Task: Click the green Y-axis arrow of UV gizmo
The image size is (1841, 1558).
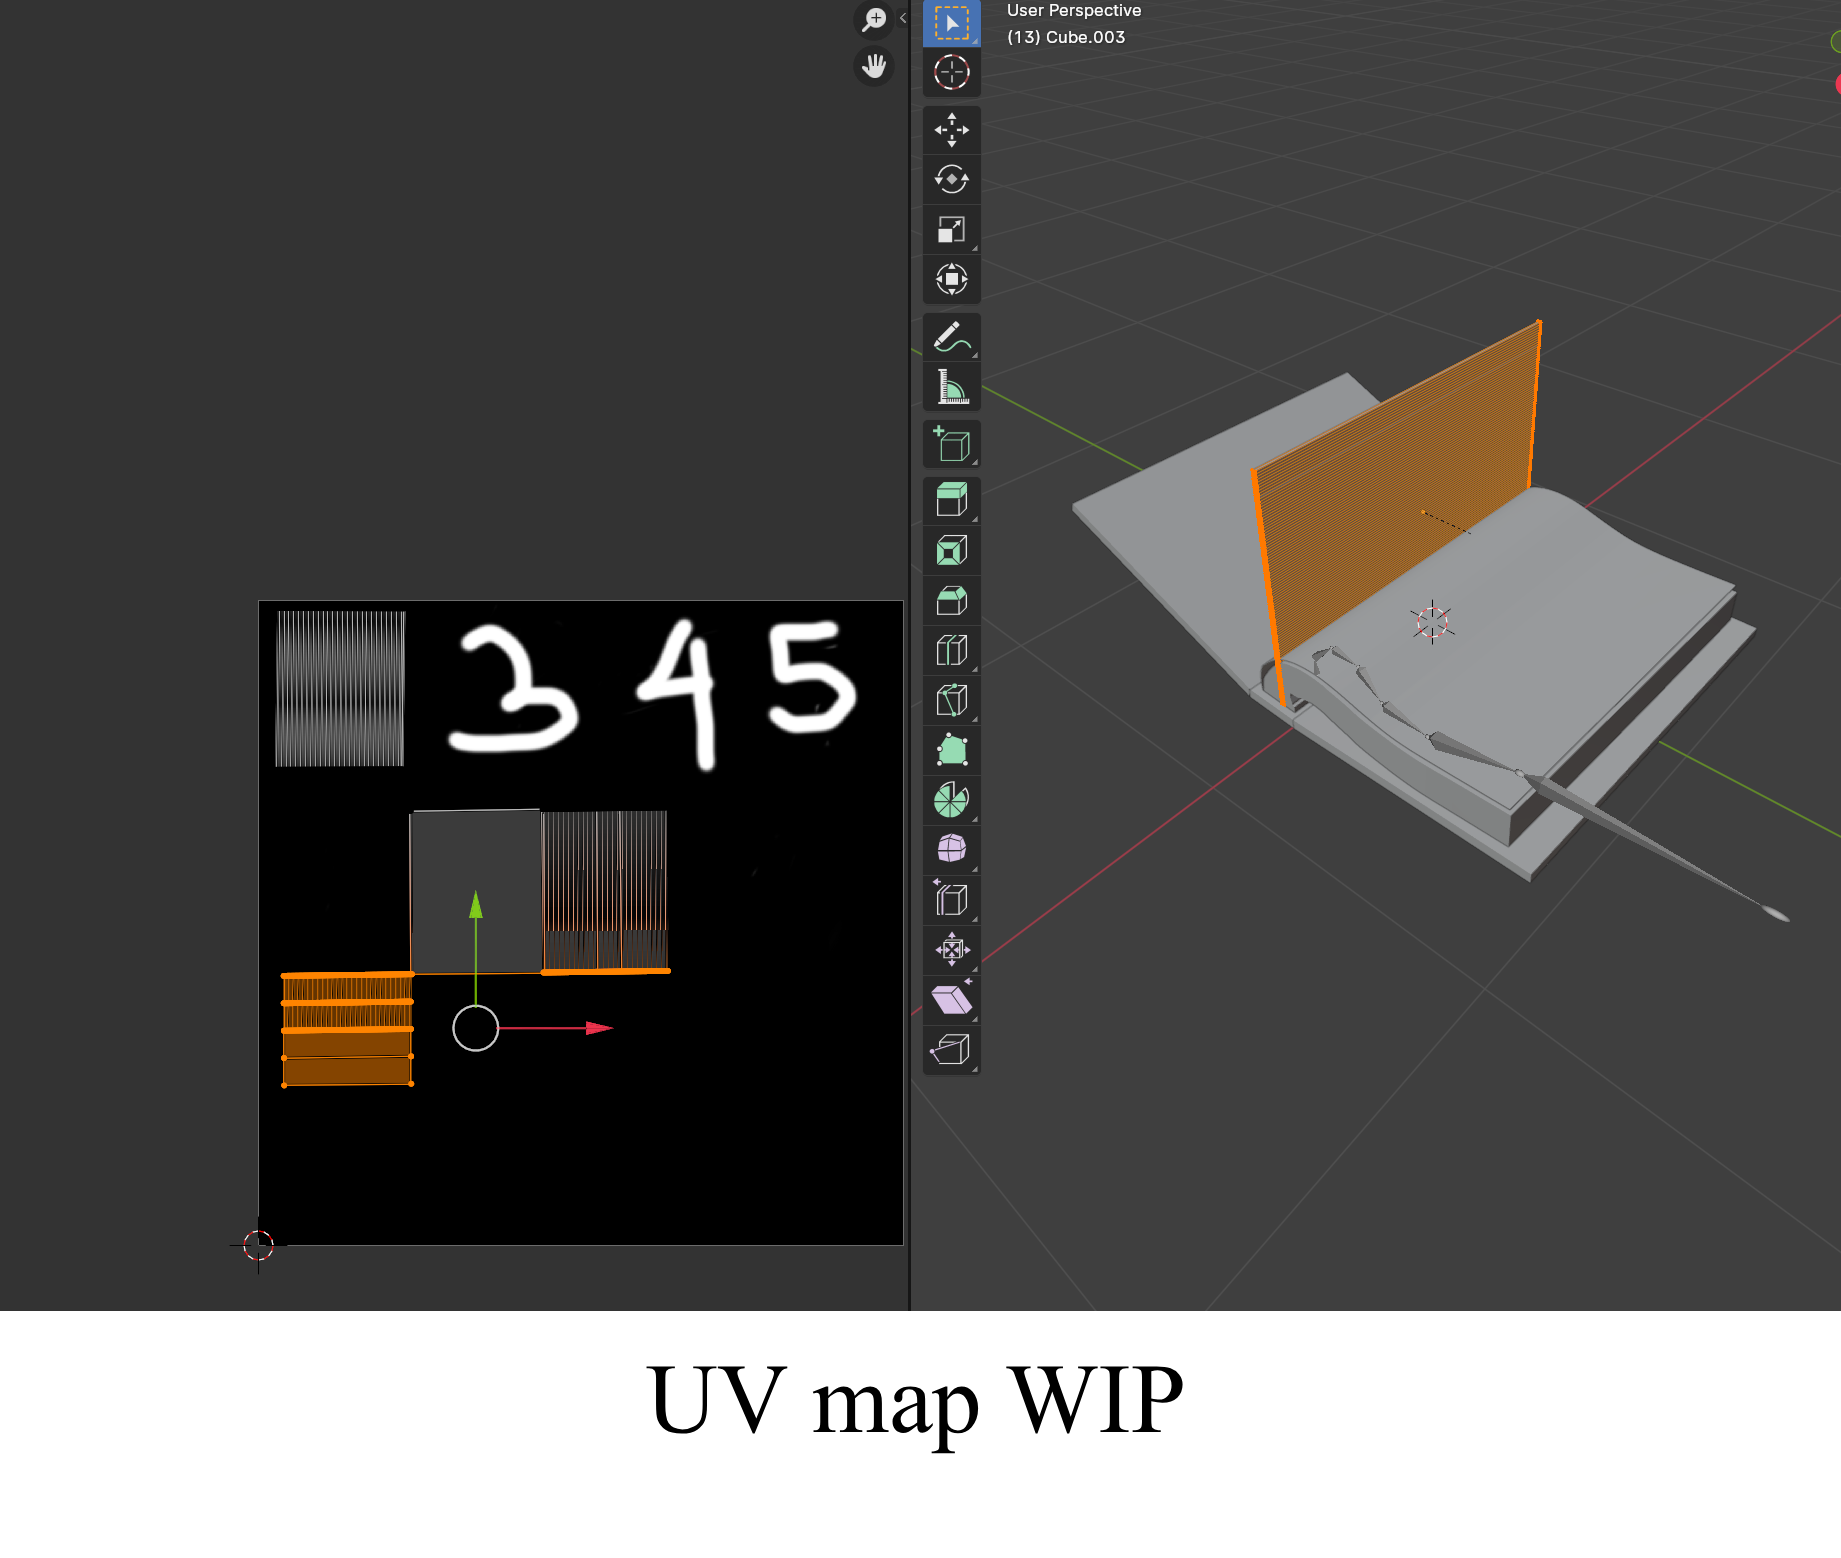Action: 476,905
